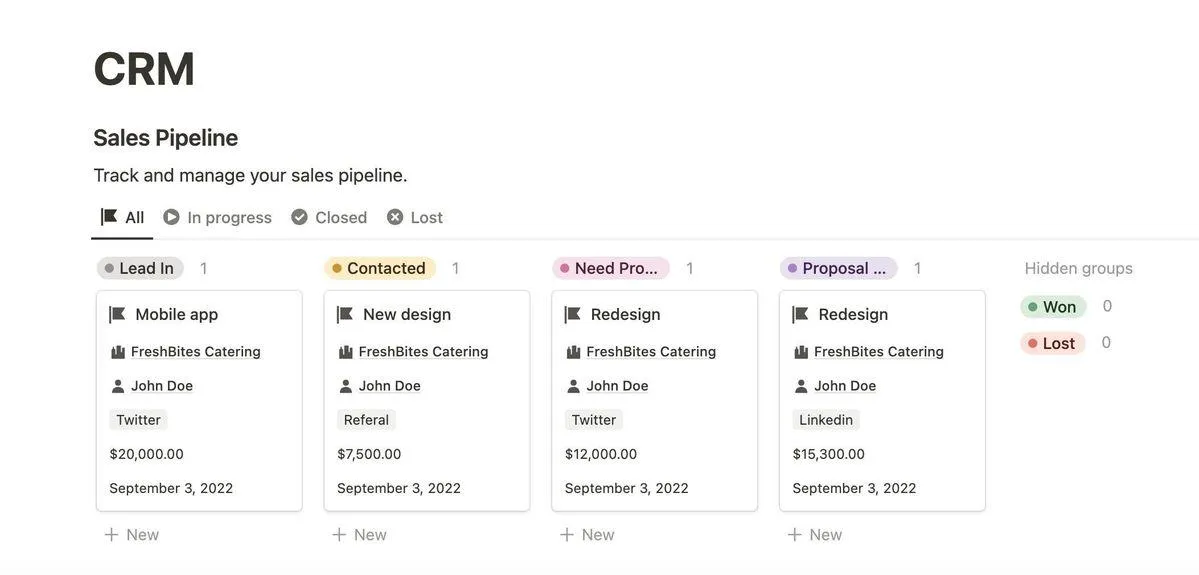
Task: Add a New card under Contacted column
Action: coord(359,534)
